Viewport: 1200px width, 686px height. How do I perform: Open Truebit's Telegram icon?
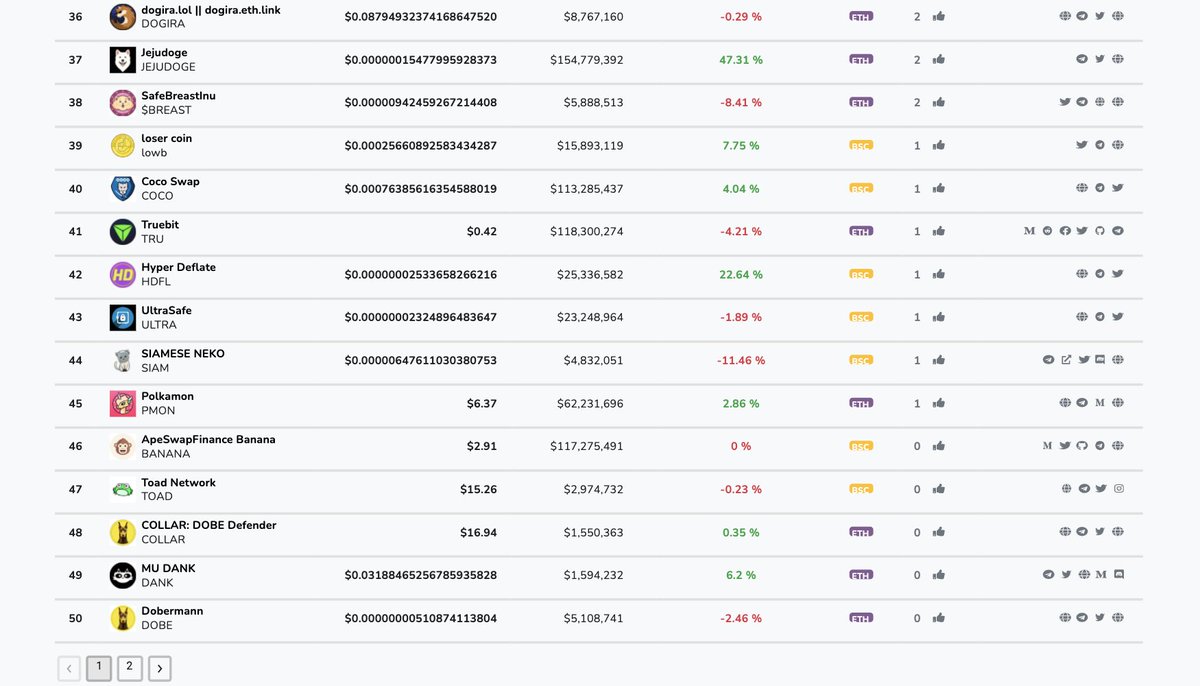1118,231
